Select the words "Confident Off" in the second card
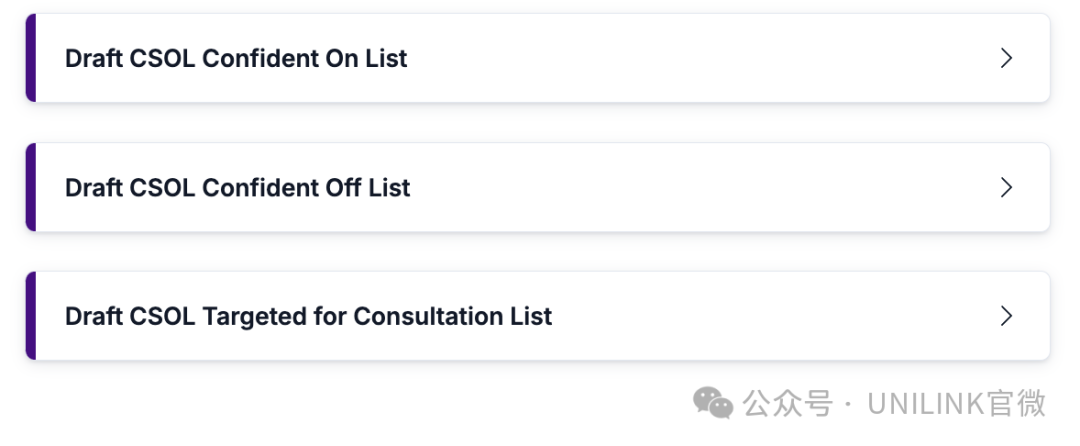The width and height of the screenshot is (1080, 446). coord(291,188)
